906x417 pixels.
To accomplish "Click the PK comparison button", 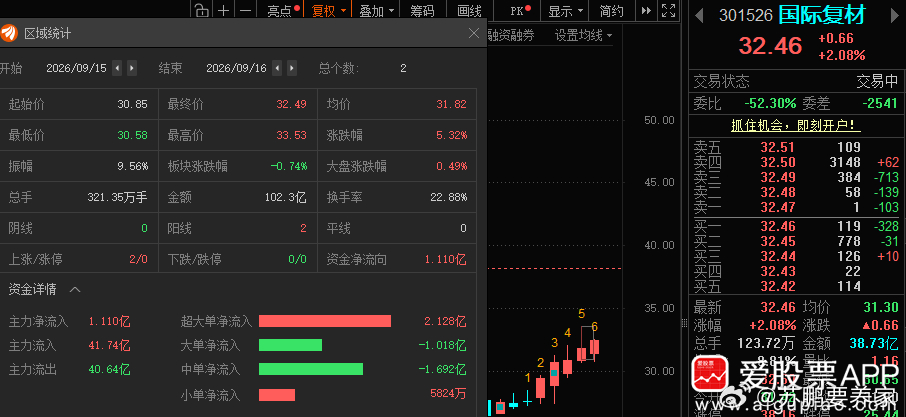I will coord(520,10).
